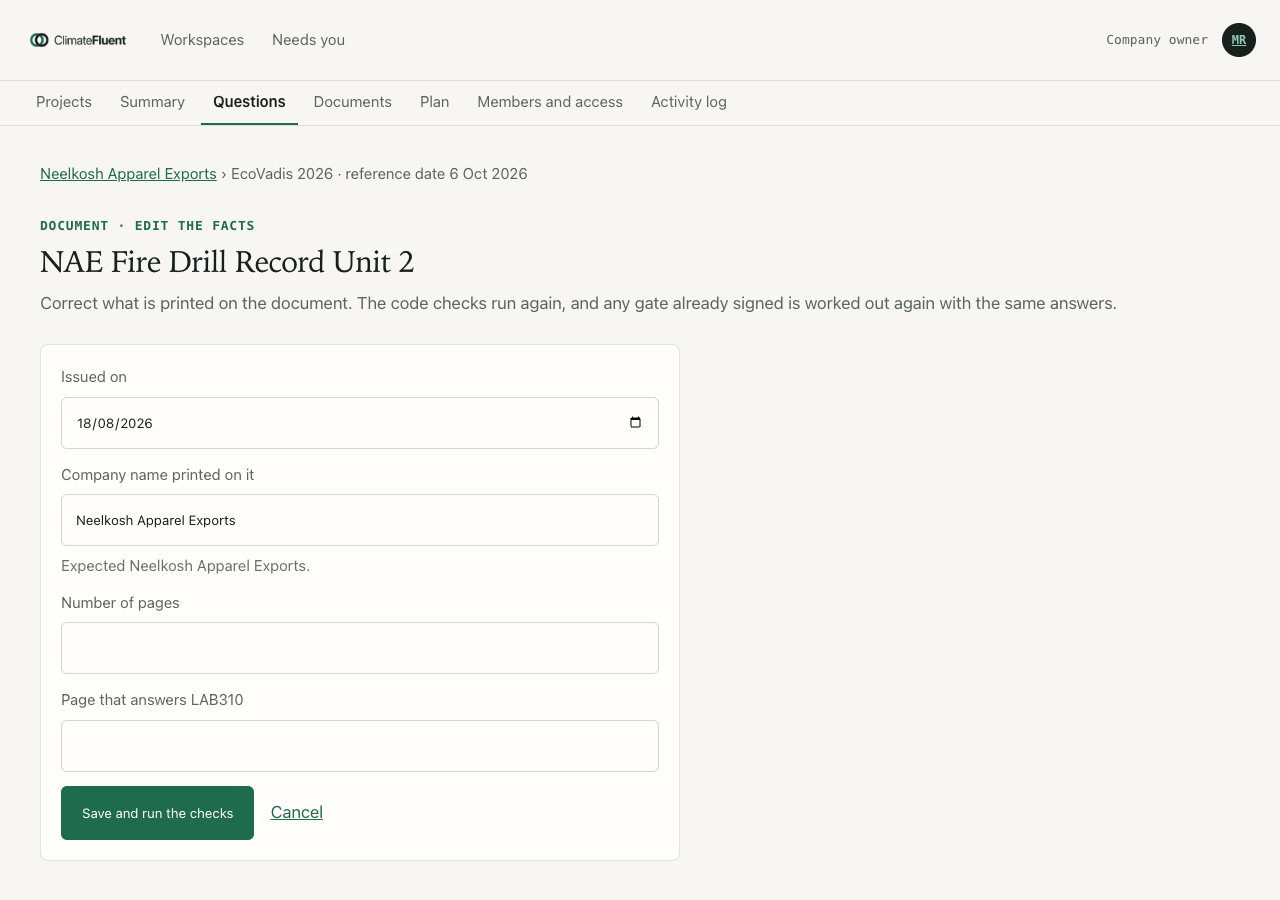The image size is (1280, 900).
Task: Click the Page that answers LAB310 label
Action: coord(152,700)
